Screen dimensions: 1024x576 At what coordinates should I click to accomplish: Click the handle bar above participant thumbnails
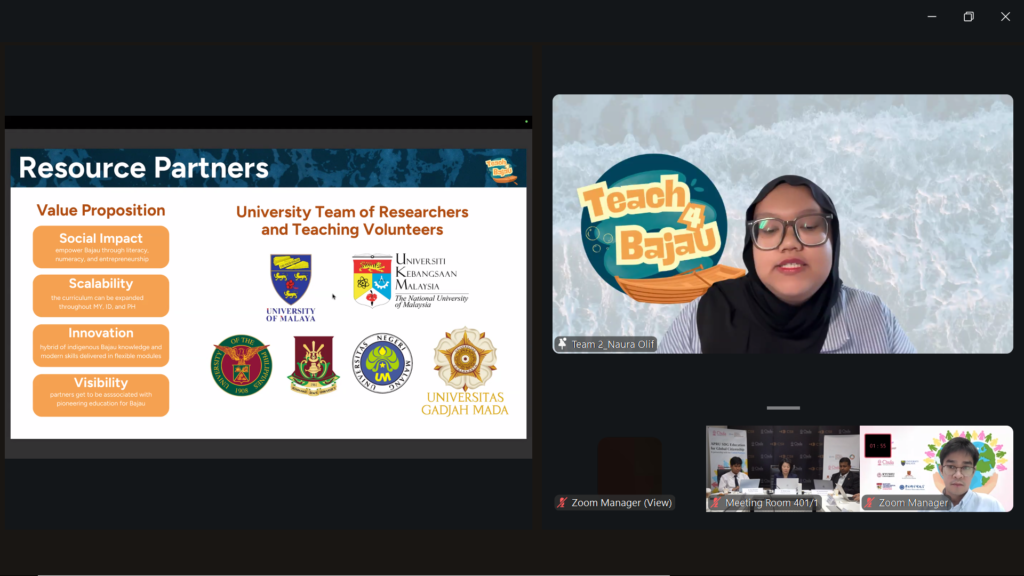(x=783, y=408)
